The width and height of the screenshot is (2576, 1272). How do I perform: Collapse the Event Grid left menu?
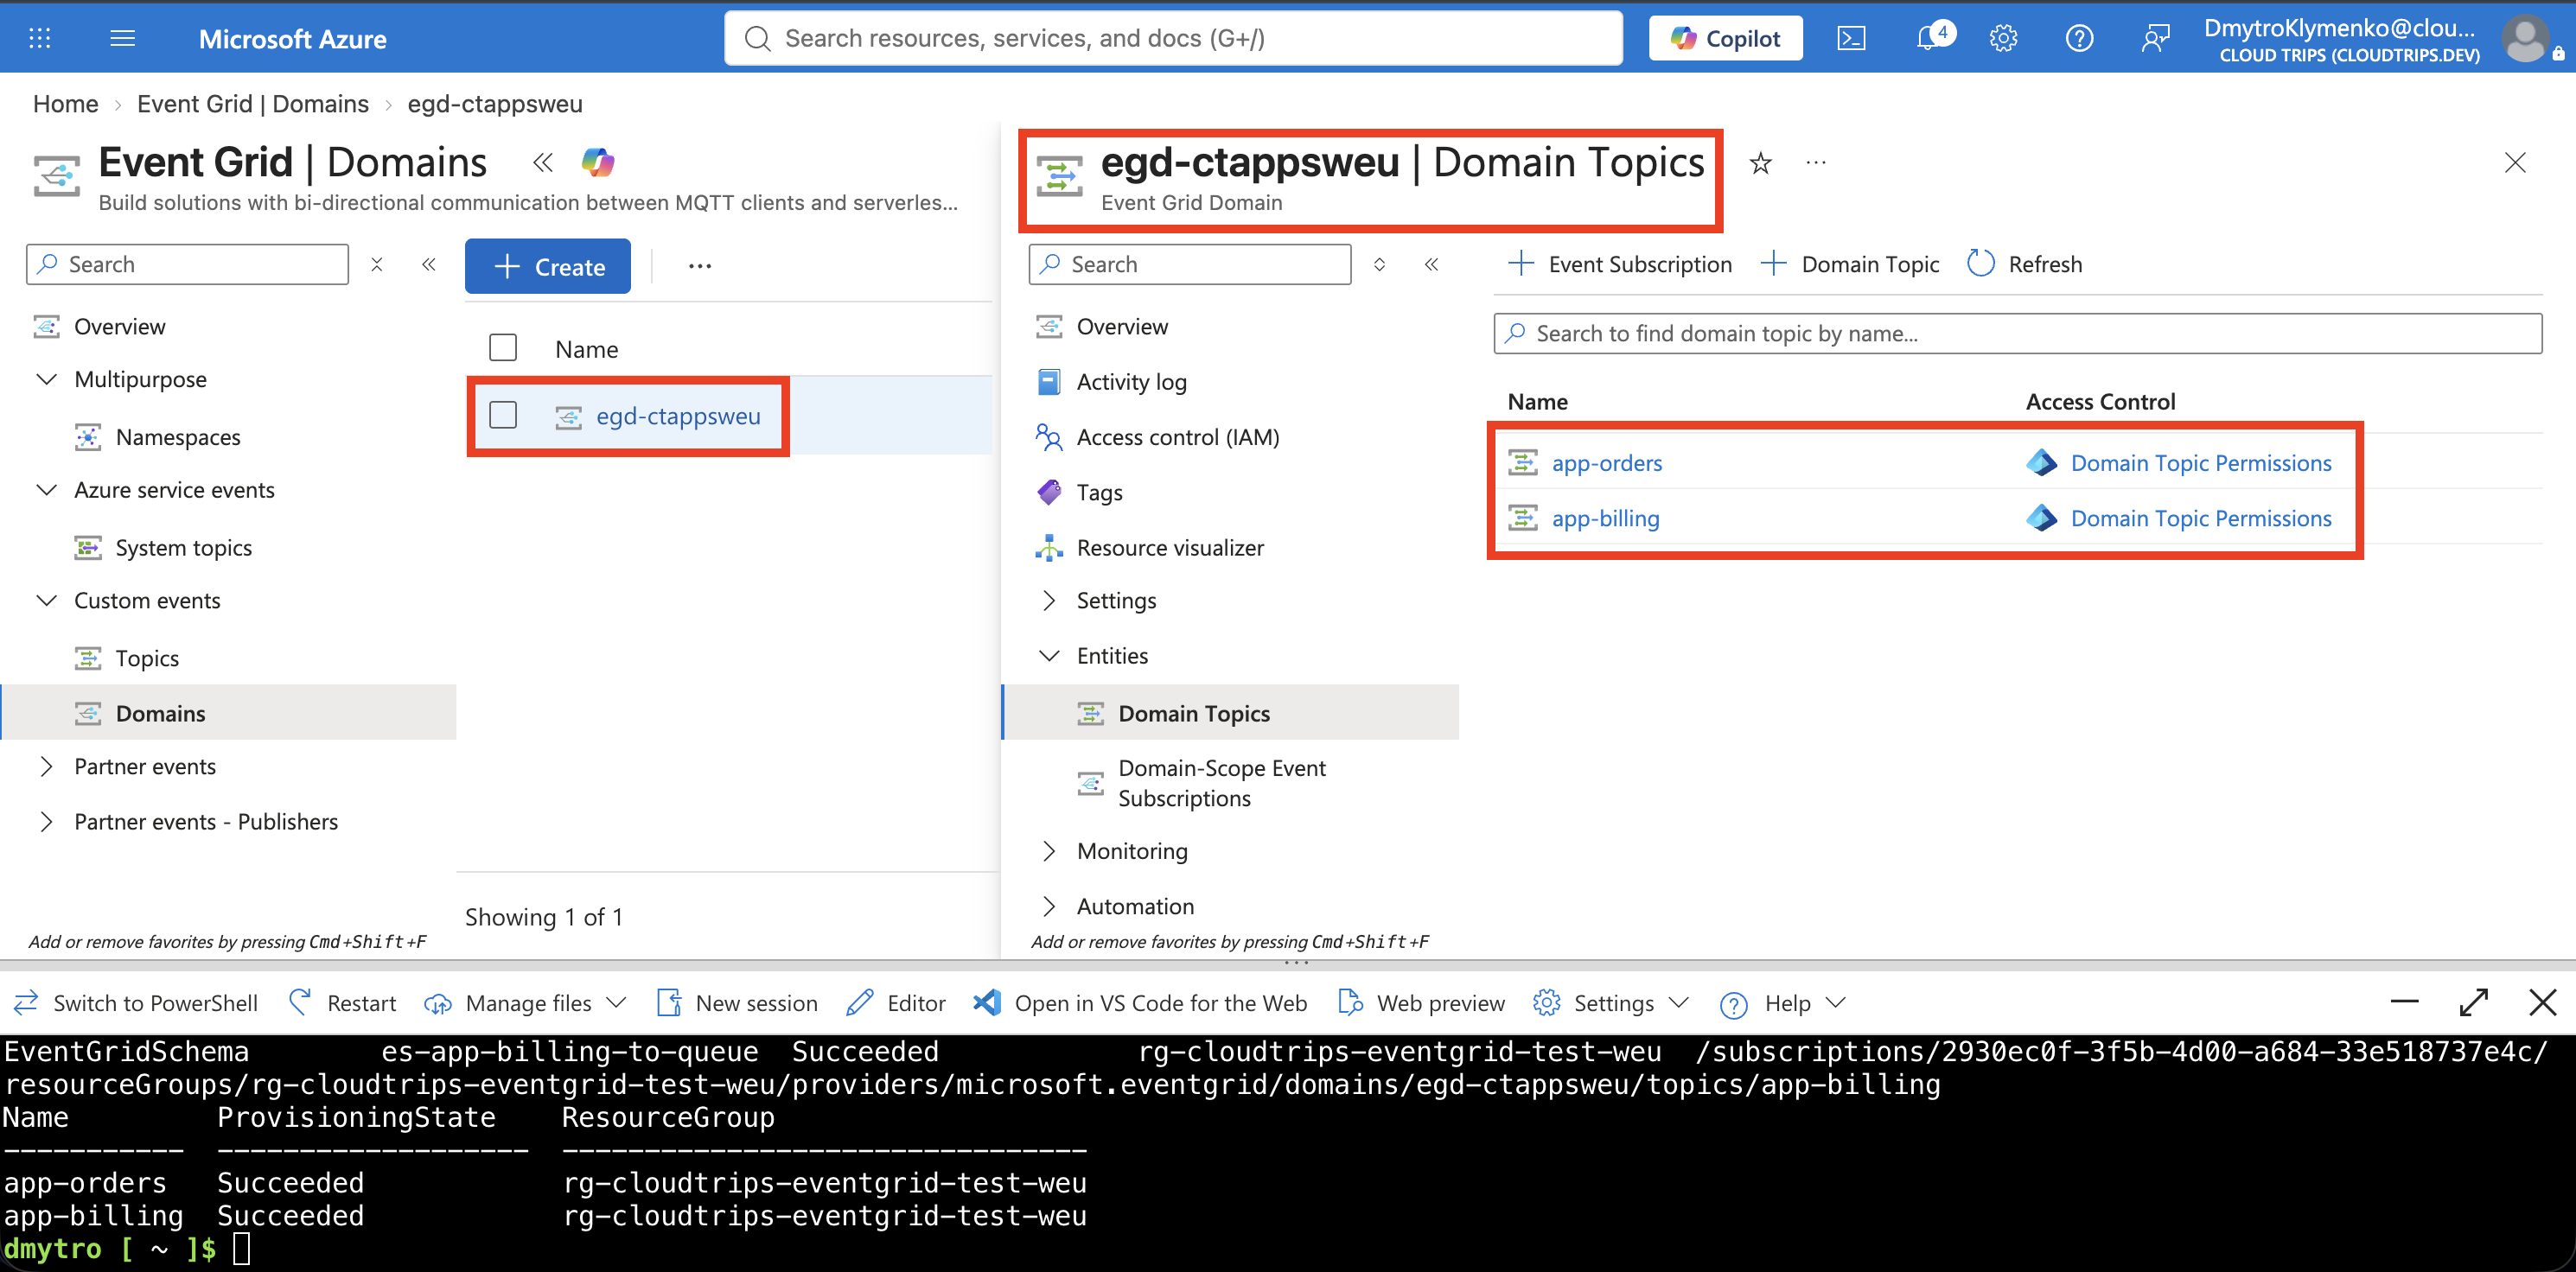pos(429,264)
